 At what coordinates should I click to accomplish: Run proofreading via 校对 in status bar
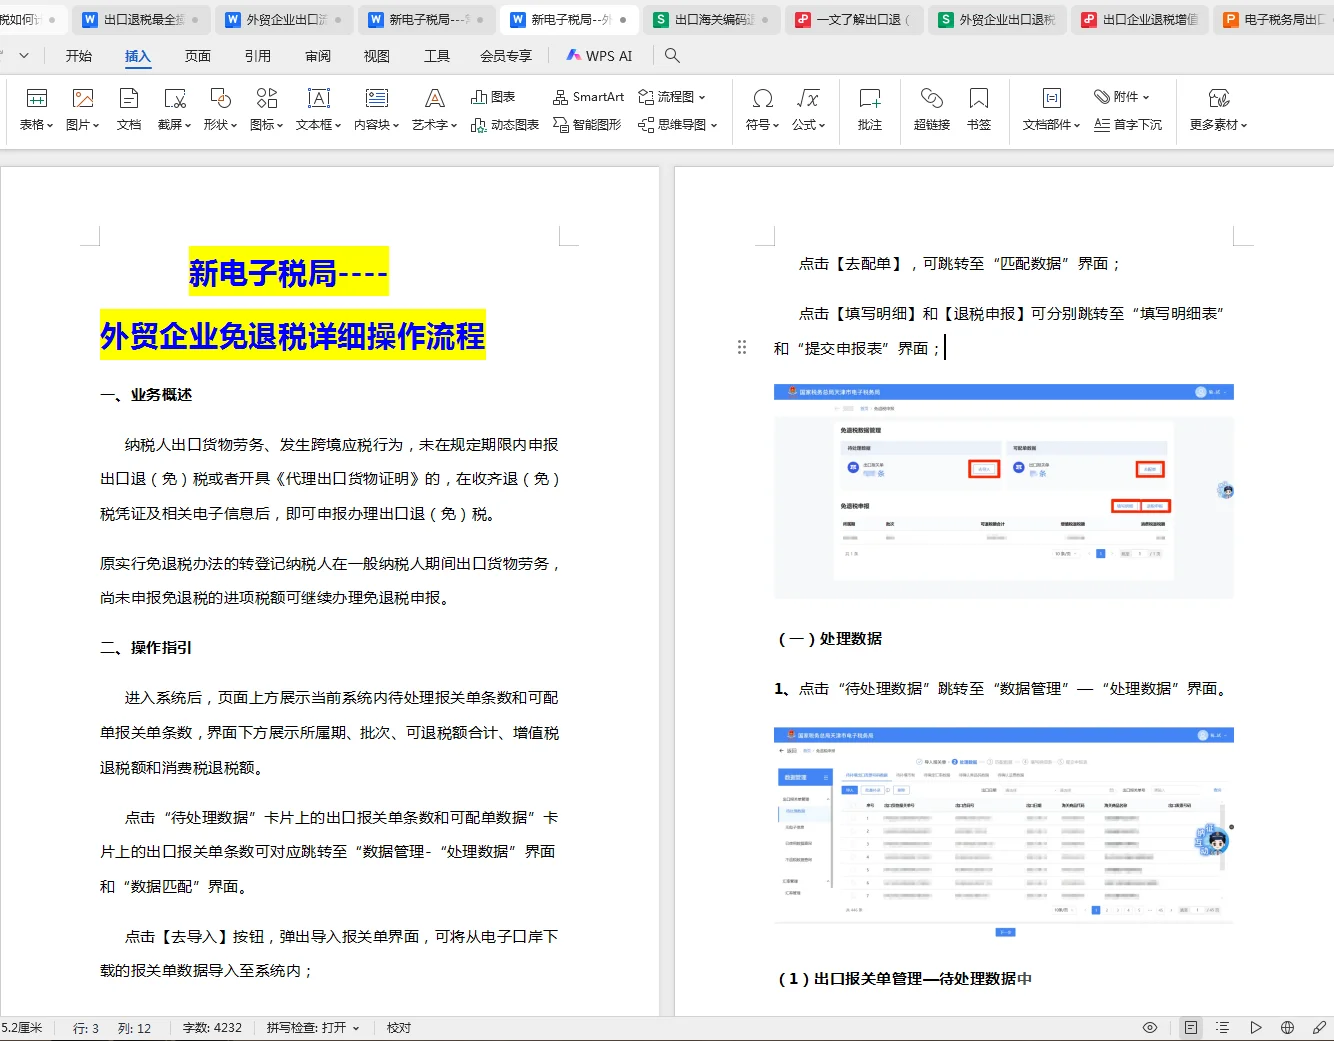(x=398, y=1027)
